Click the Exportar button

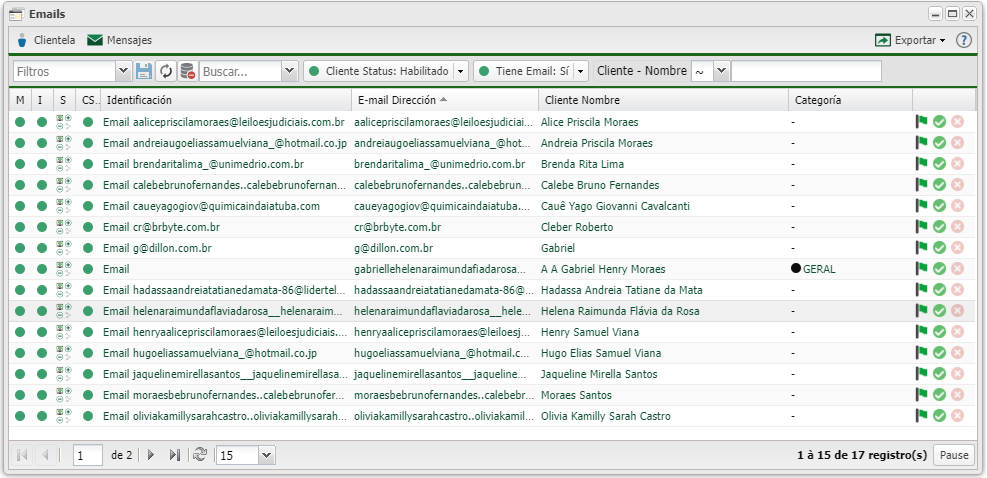(909, 40)
